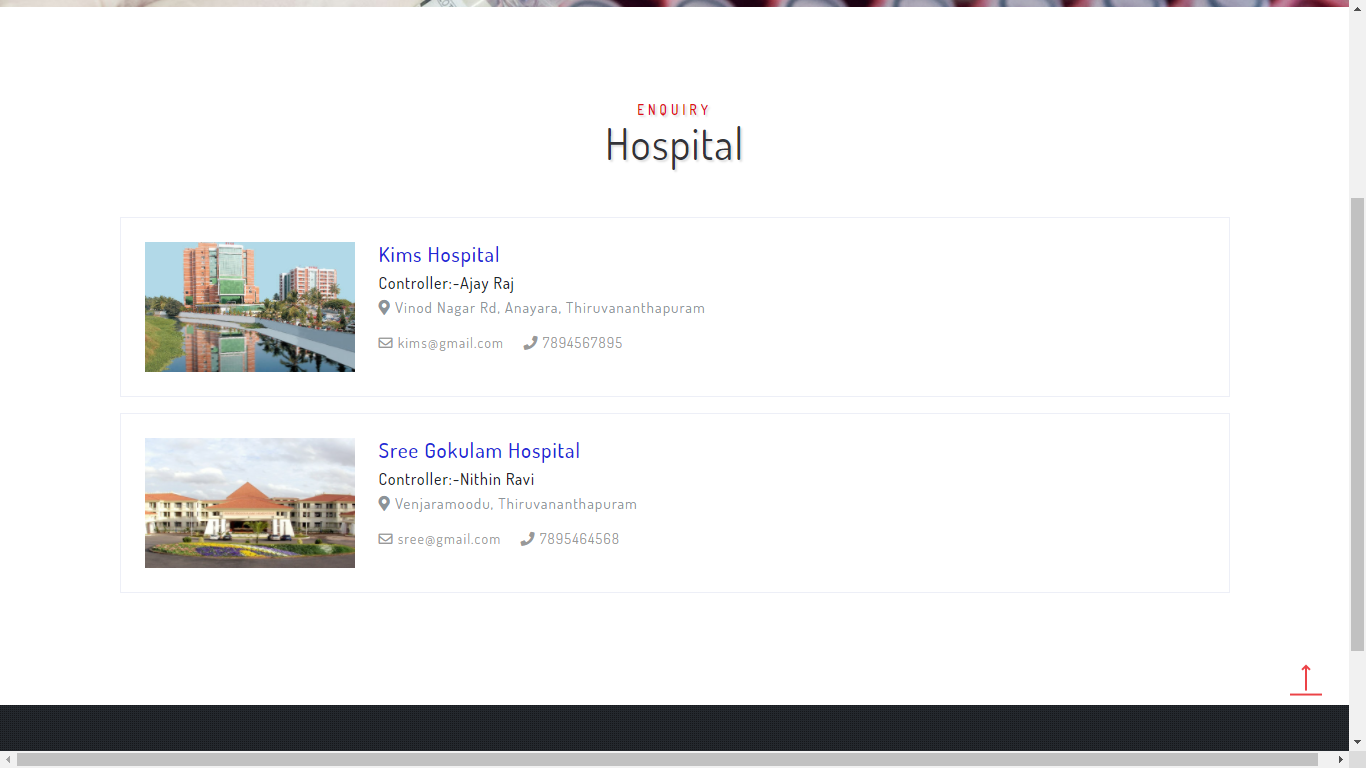The width and height of the screenshot is (1366, 768).
Task: Select the phone number 7895464568
Action: pos(579,538)
